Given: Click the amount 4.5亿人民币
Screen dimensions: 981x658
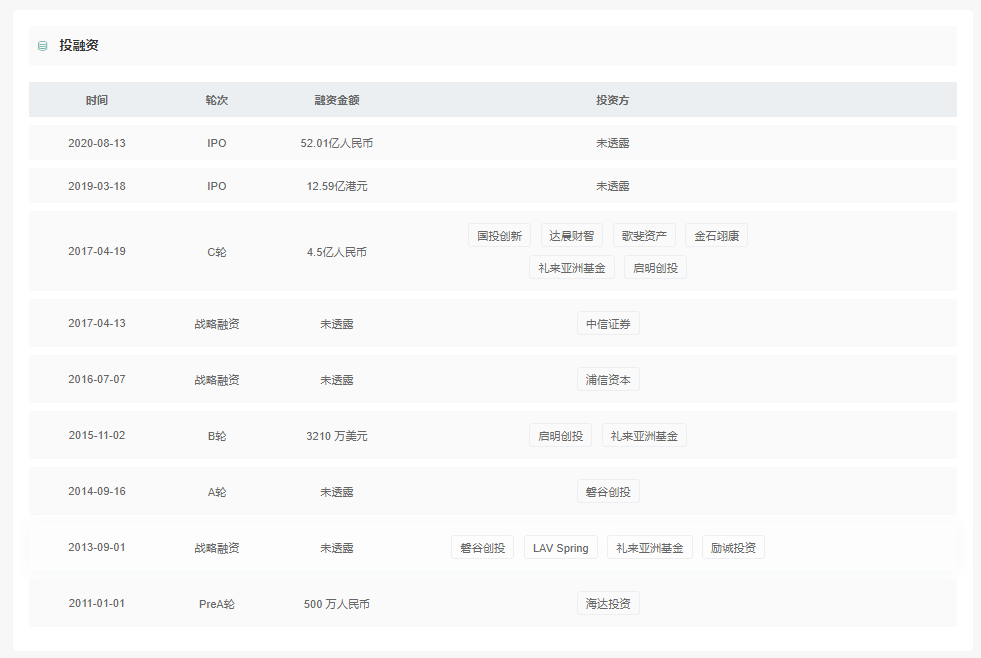Looking at the screenshot, I should 337,252.
